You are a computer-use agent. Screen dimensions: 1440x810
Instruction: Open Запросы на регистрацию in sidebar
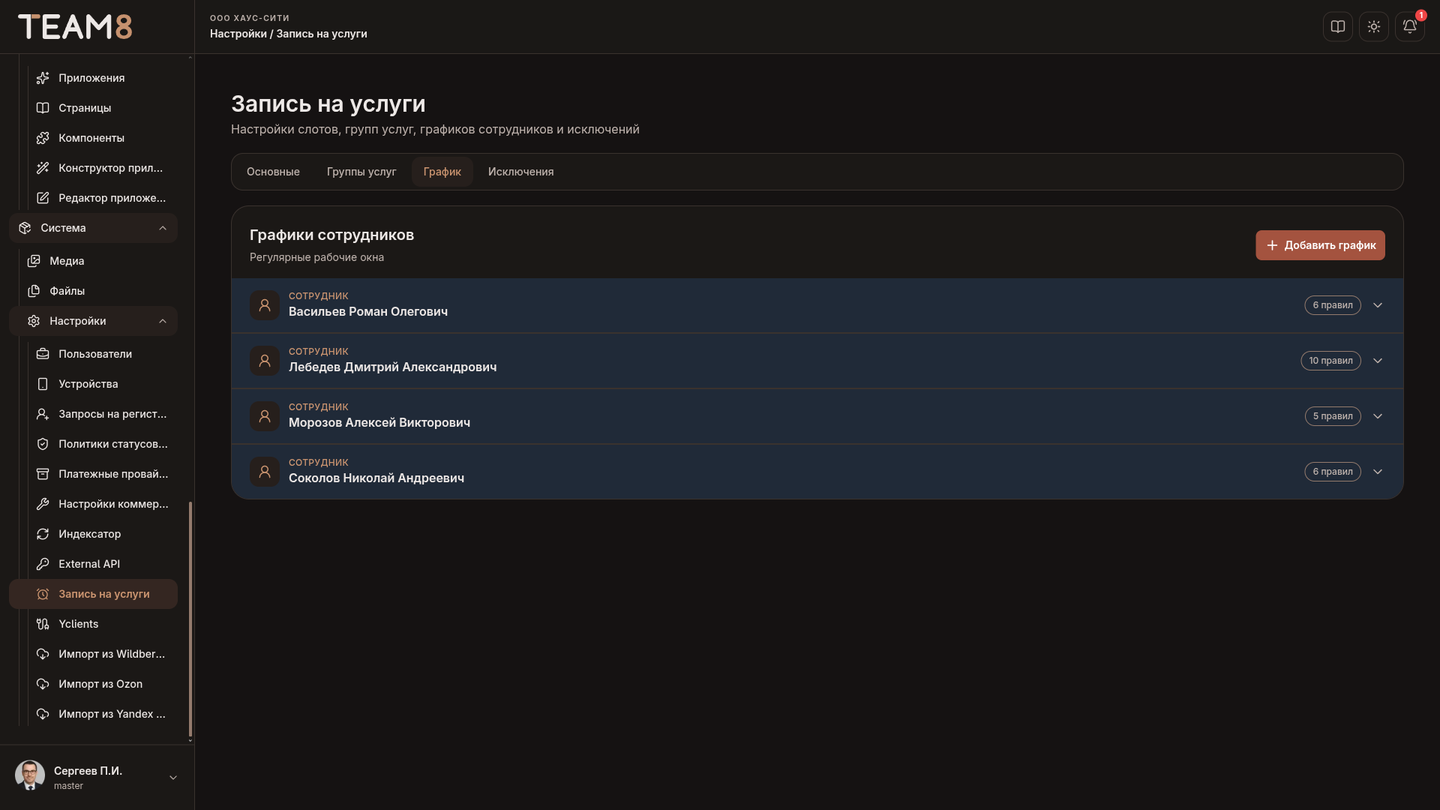[103, 414]
